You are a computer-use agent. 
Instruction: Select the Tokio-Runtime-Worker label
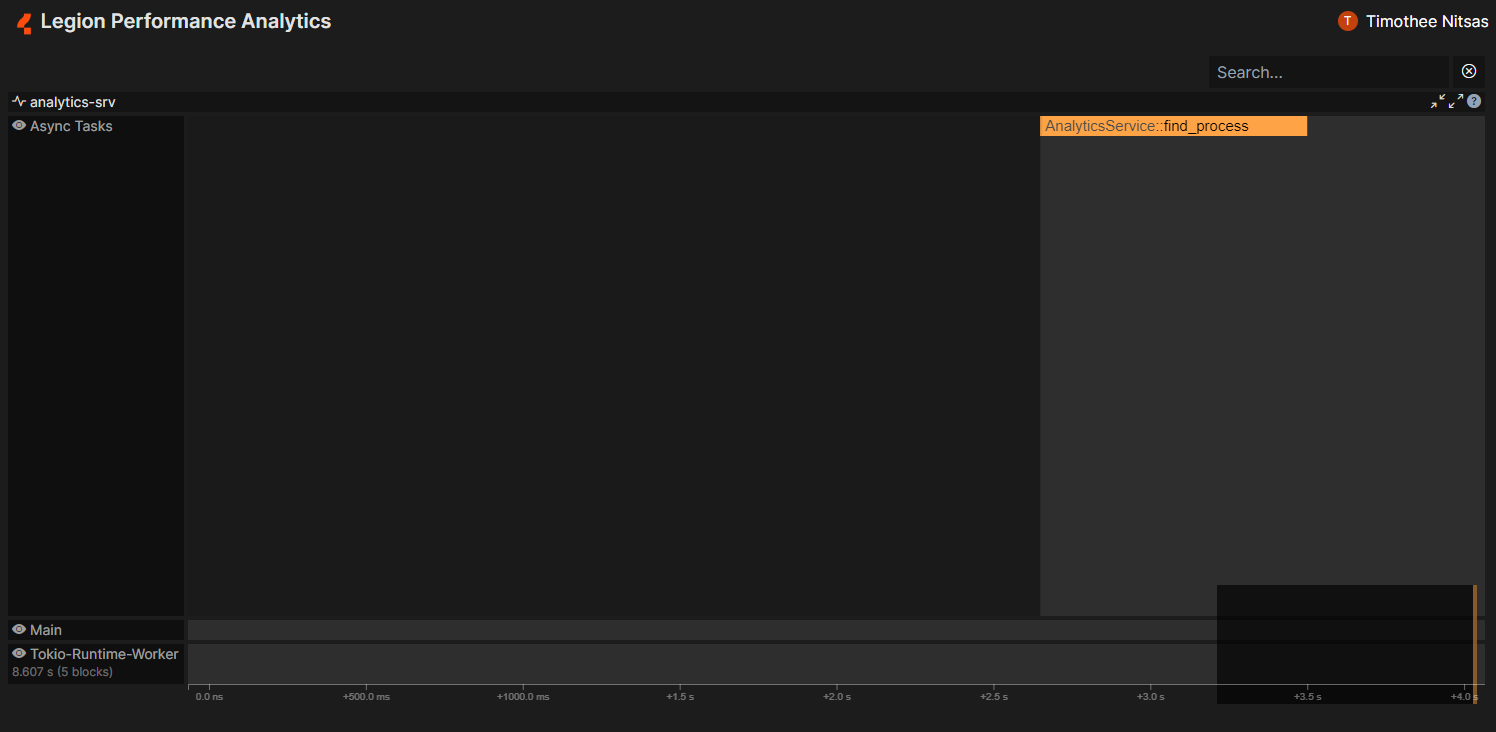pos(104,654)
